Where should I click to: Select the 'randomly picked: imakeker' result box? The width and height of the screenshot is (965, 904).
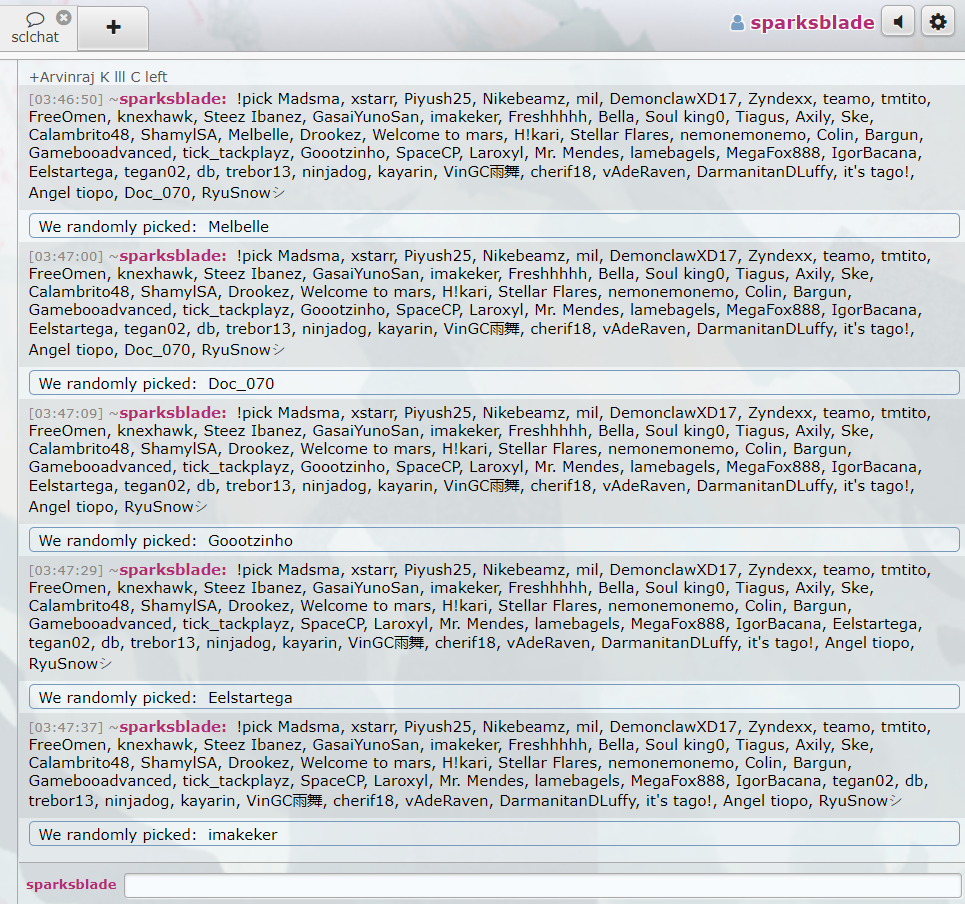pyautogui.click(x=494, y=834)
